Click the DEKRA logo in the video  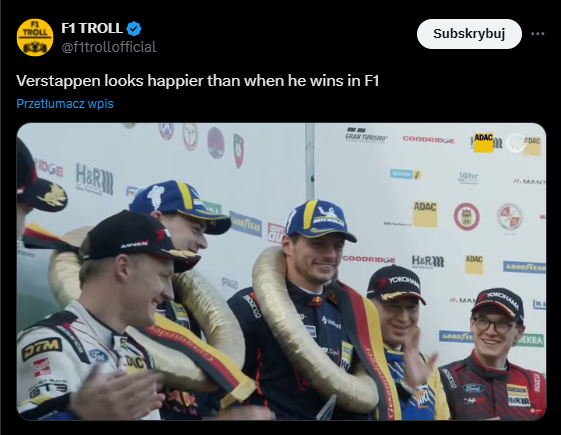coord(530,340)
